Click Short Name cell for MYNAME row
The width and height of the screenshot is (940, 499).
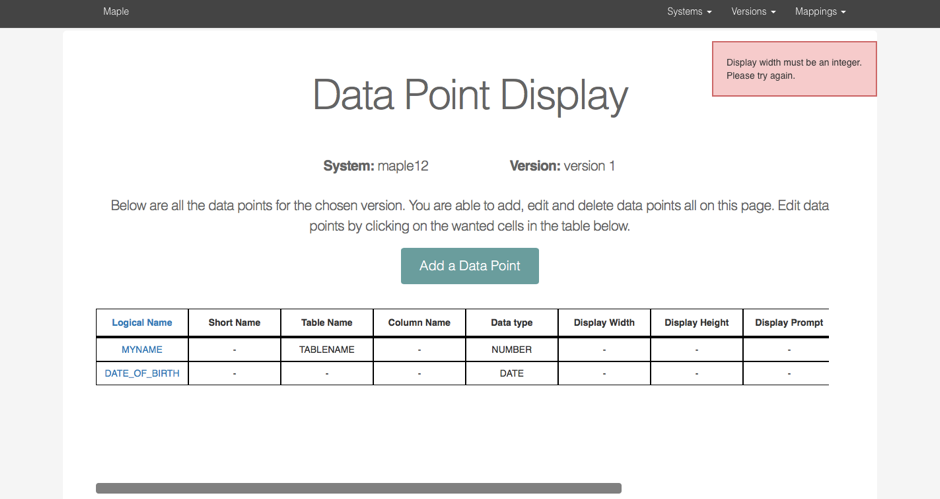[234, 350]
